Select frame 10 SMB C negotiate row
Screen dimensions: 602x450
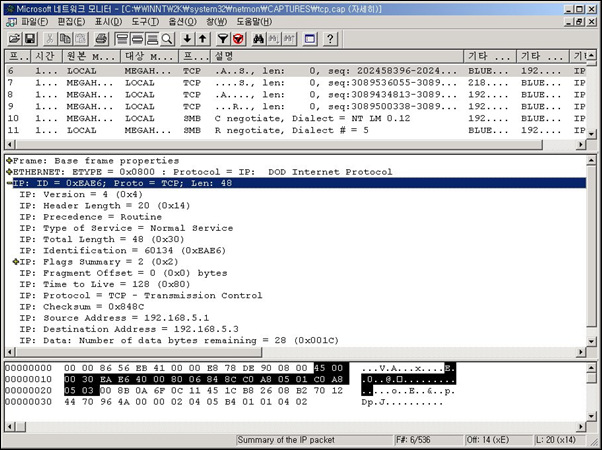click(296, 119)
